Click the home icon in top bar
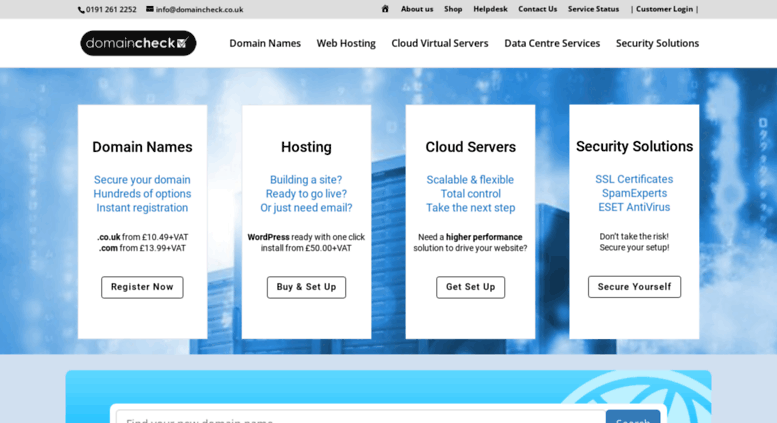Viewport: 777px width, 423px height. coord(385,9)
